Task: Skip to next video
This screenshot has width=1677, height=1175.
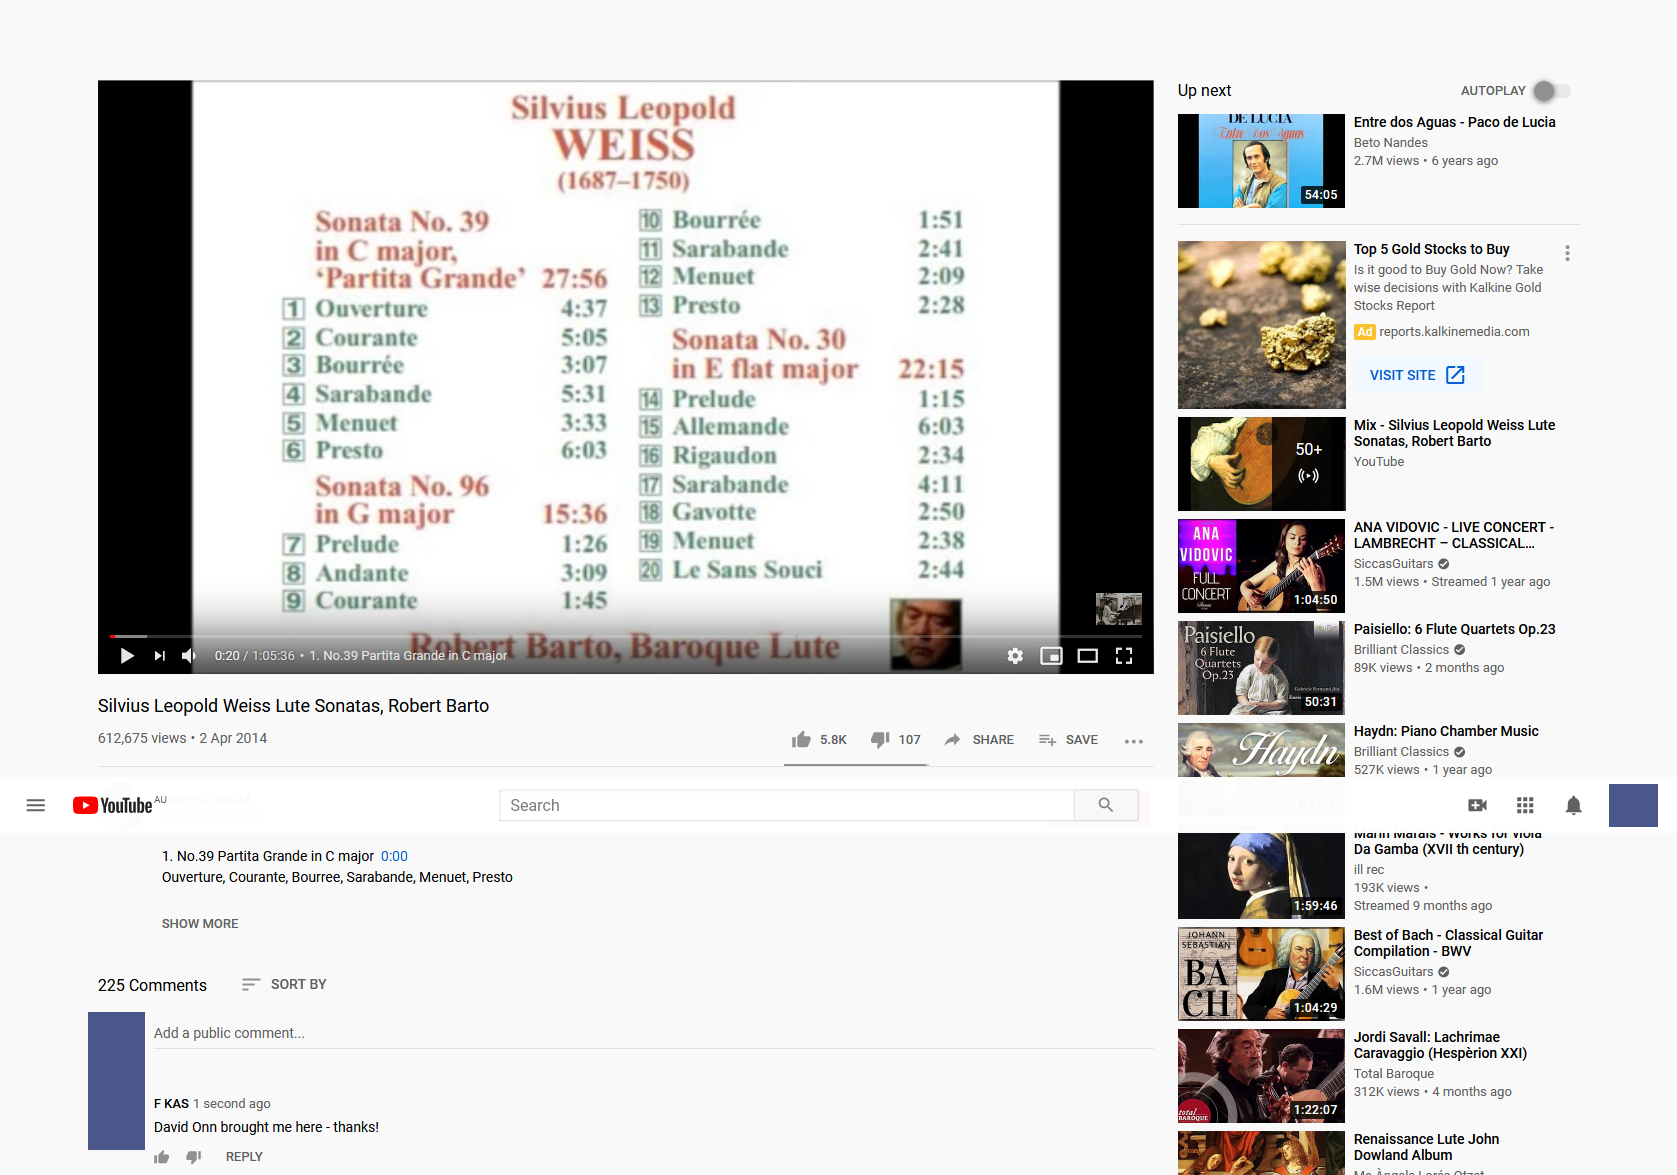Action: (x=159, y=656)
